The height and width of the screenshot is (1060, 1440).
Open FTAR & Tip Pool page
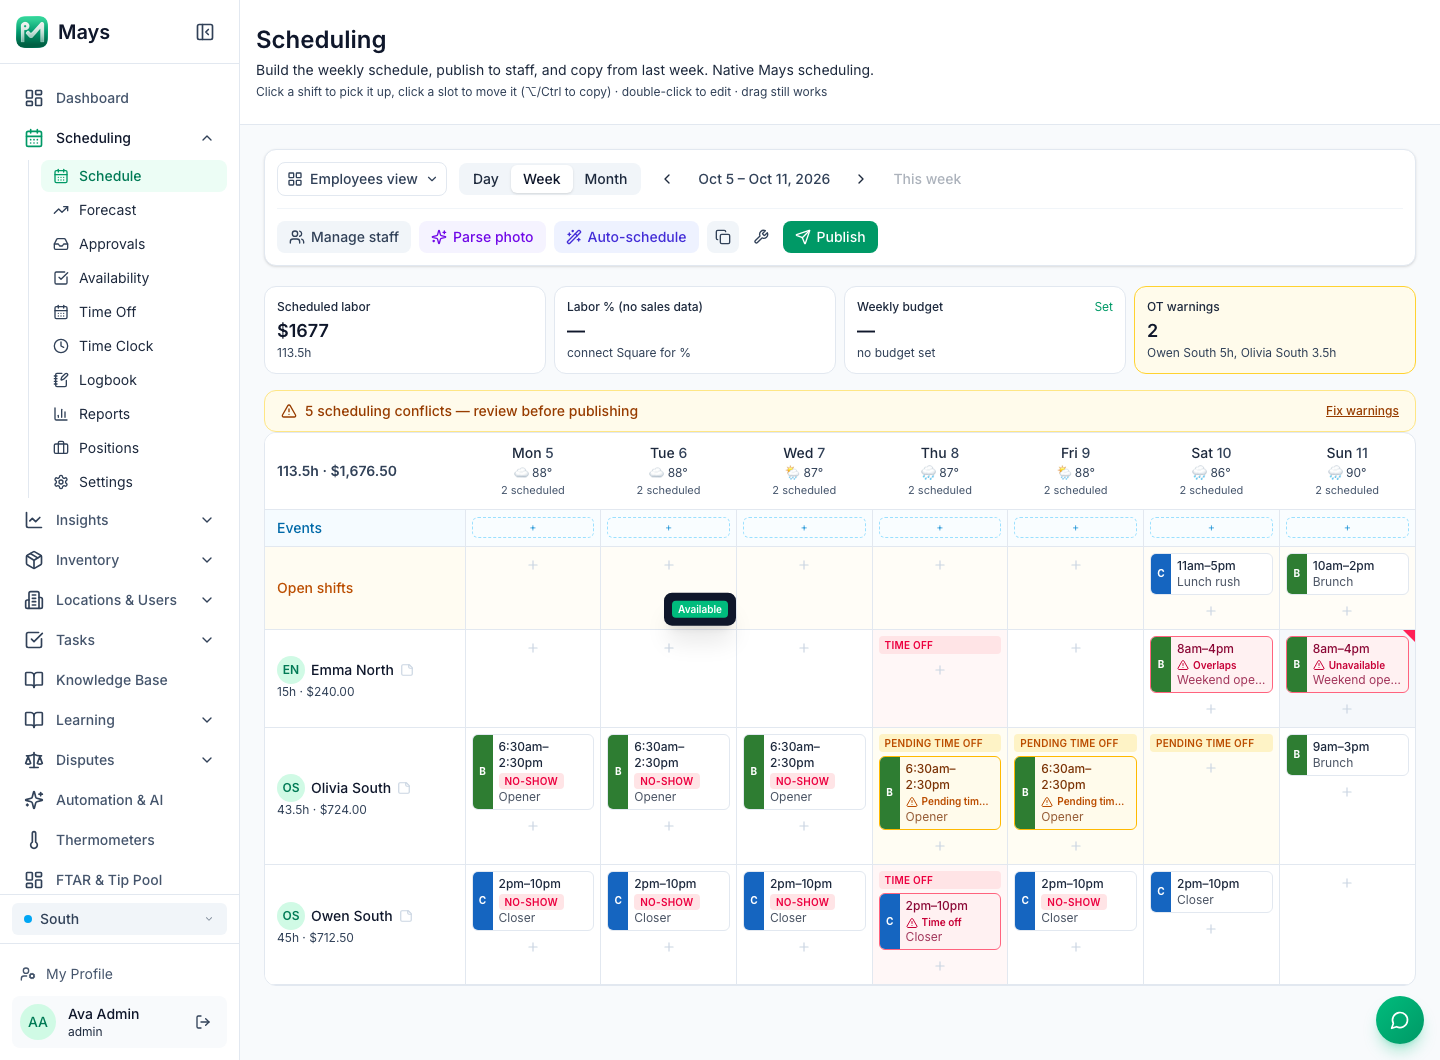(120, 880)
